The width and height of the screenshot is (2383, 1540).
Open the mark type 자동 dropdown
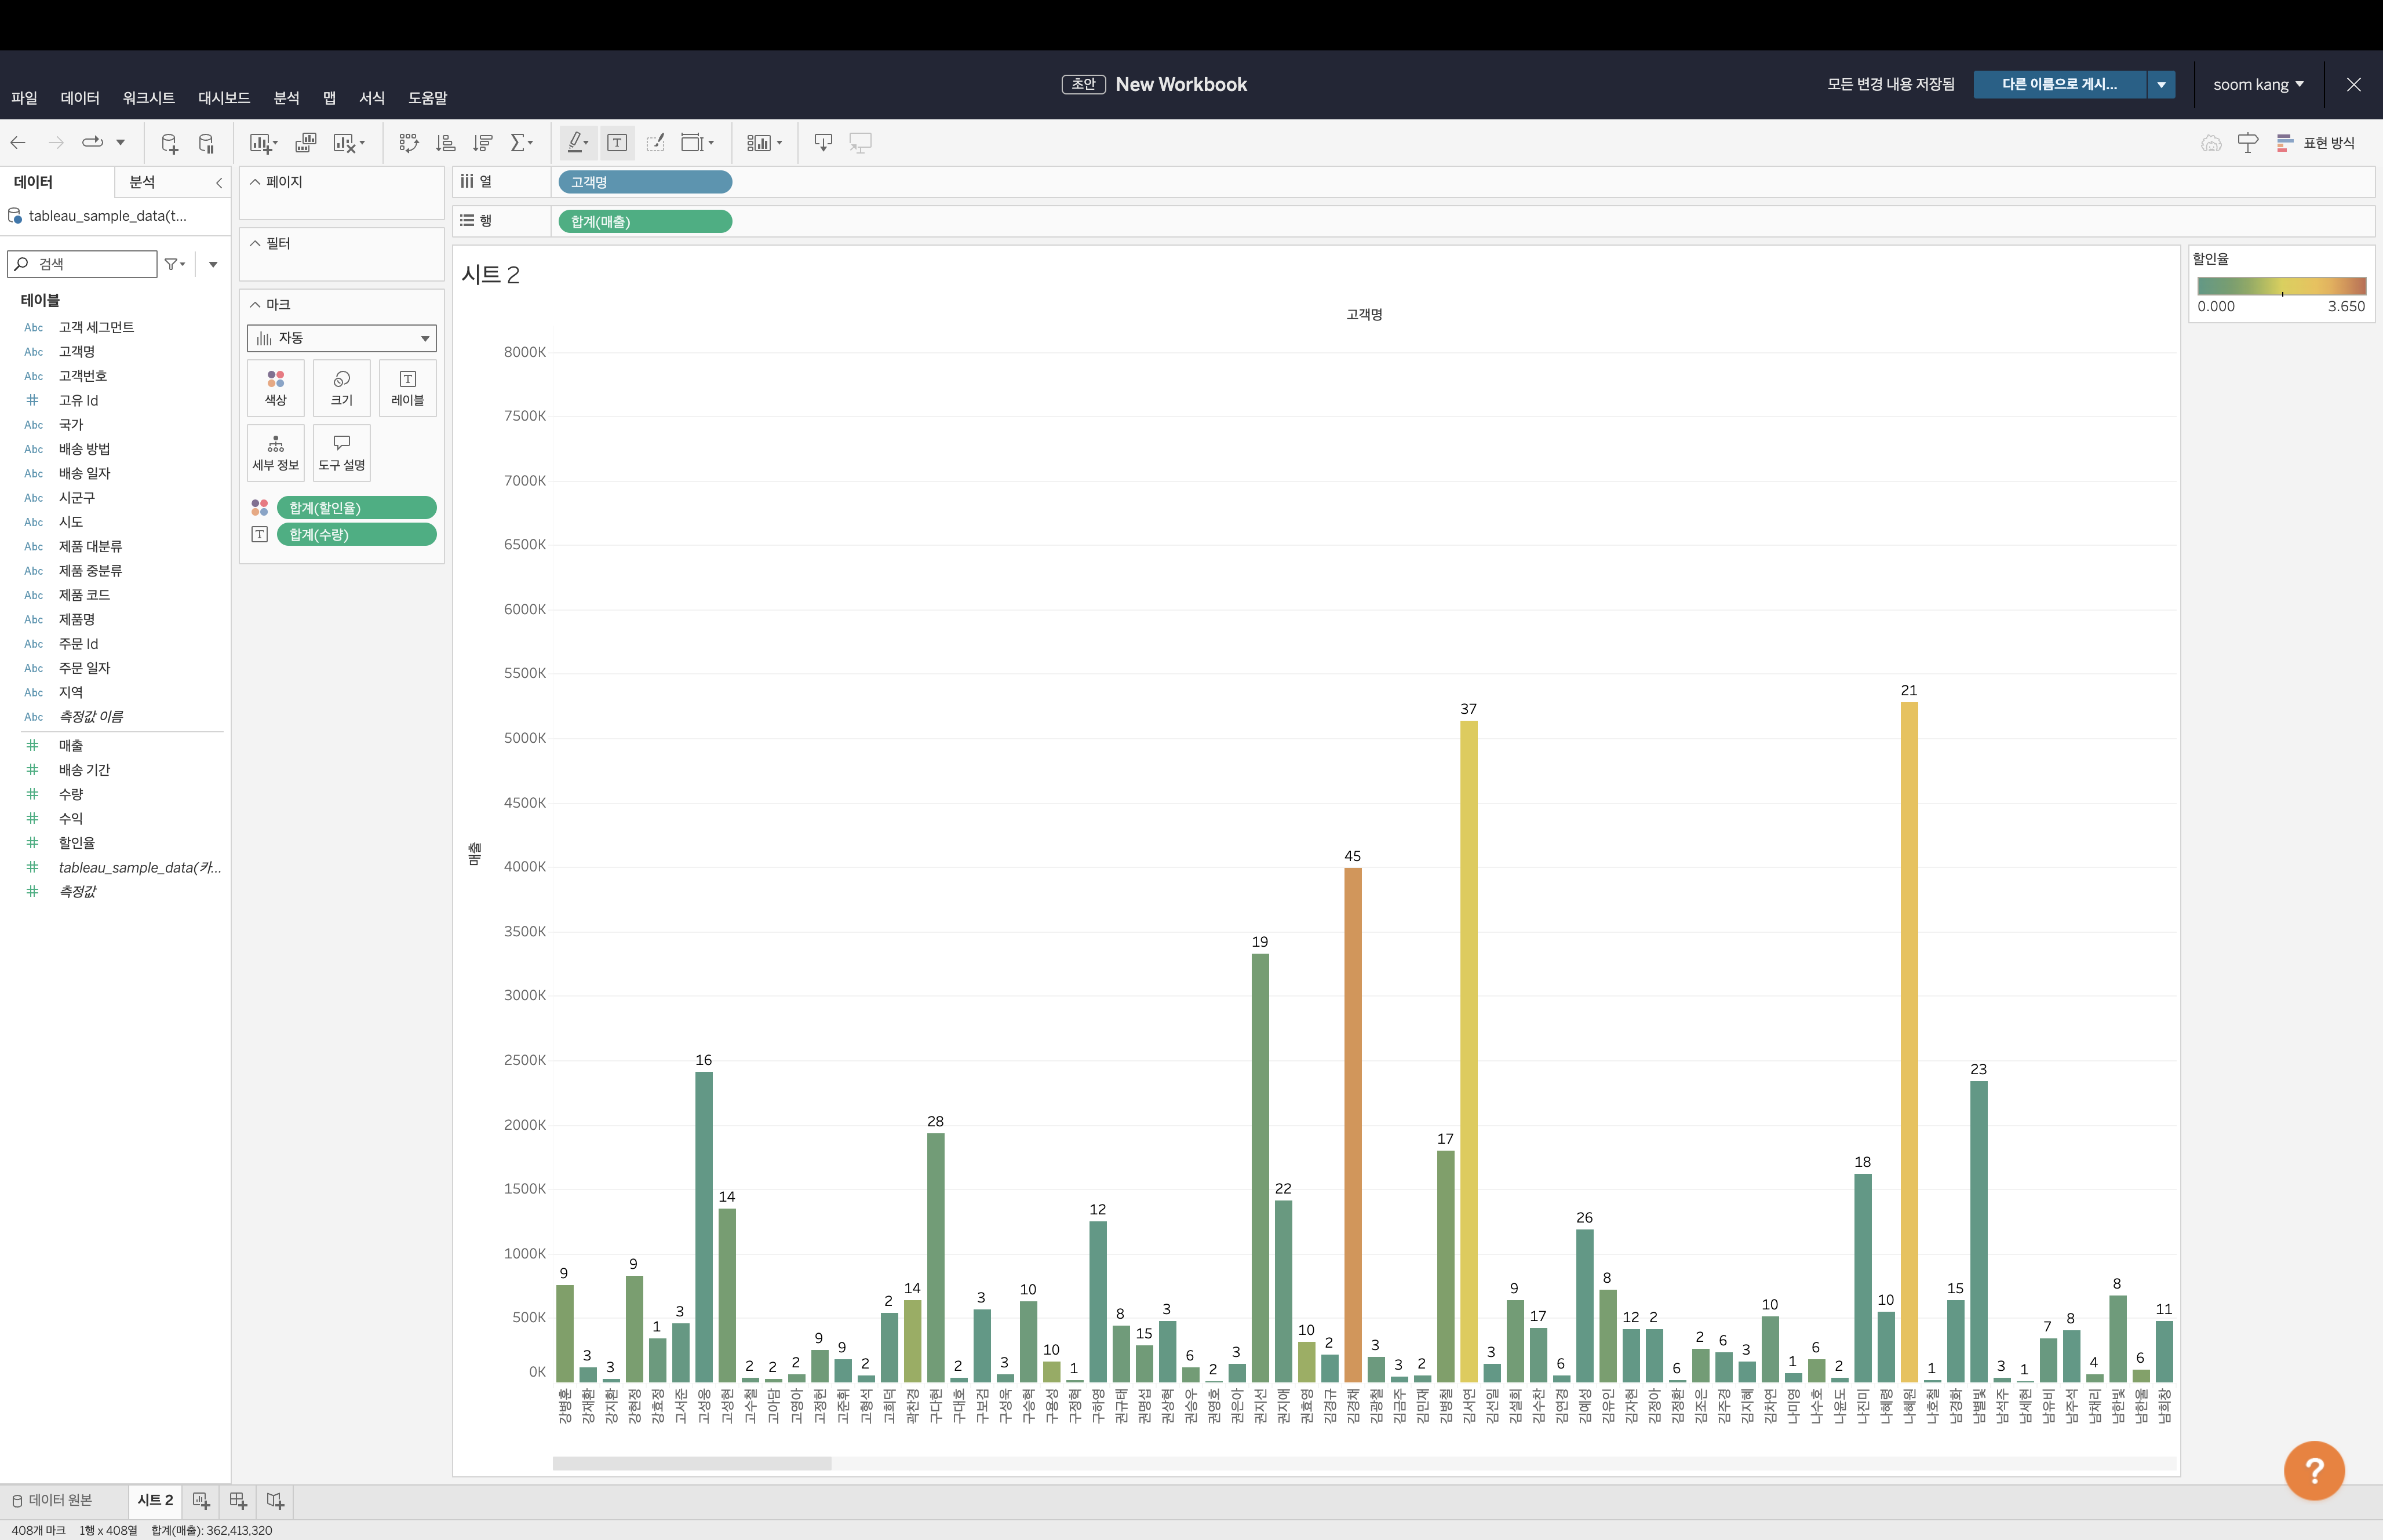(342, 338)
